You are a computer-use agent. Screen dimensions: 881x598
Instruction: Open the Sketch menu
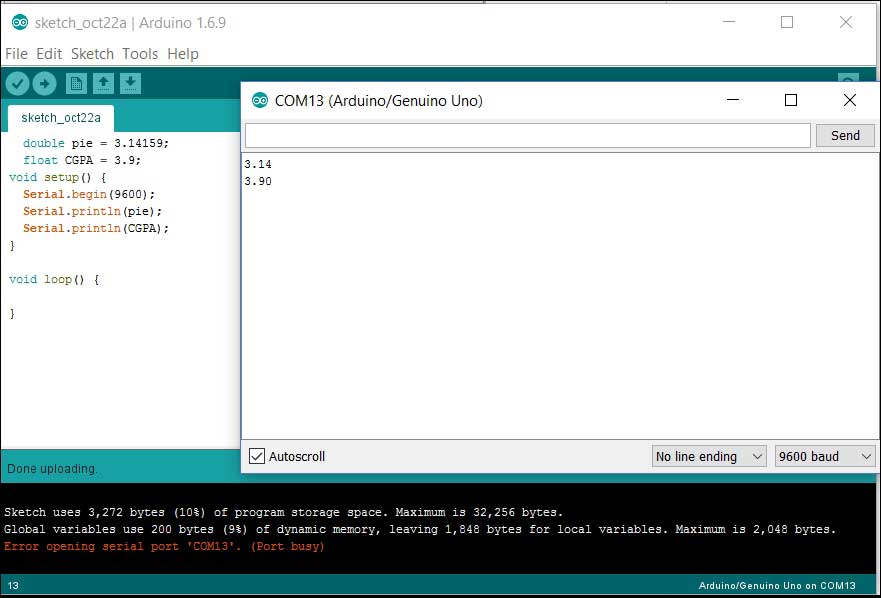pos(92,54)
